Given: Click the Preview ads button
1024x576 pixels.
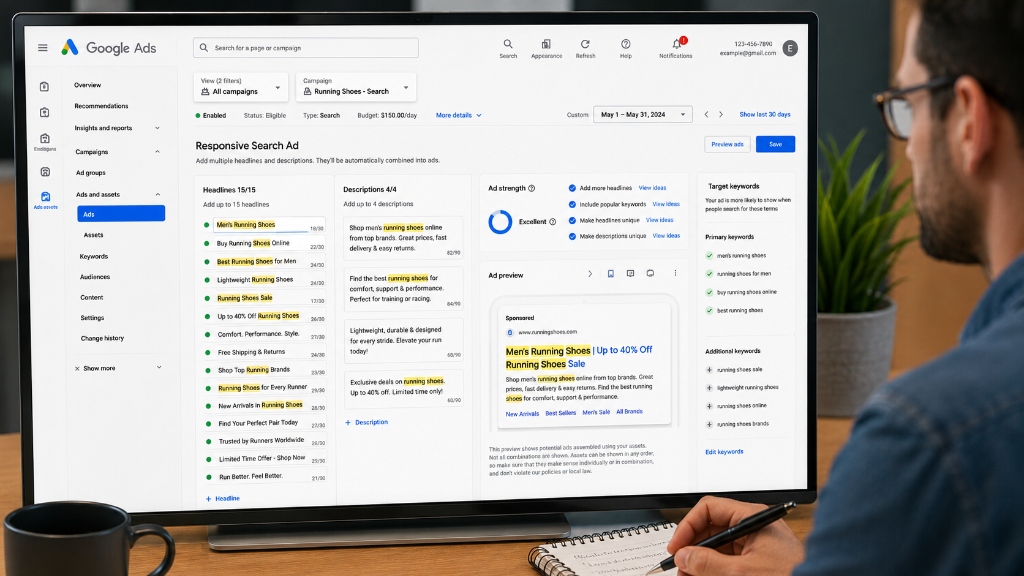Looking at the screenshot, I should pos(727,144).
